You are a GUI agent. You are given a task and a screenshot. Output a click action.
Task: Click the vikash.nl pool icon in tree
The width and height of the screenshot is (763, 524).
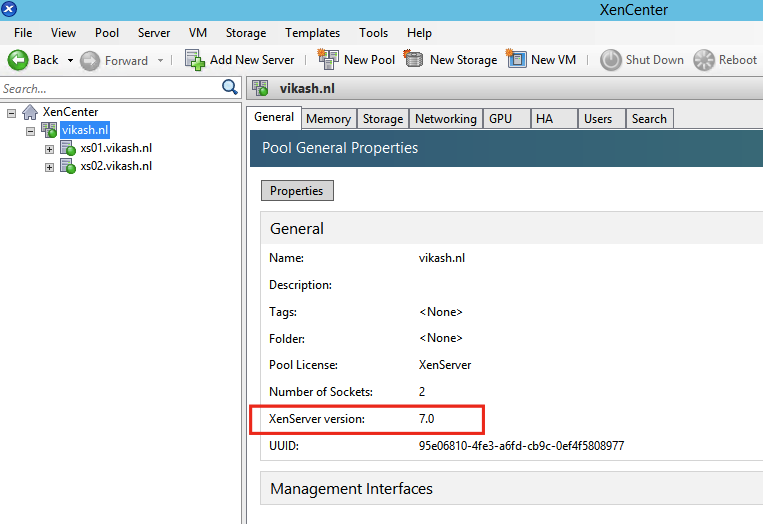(x=49, y=130)
